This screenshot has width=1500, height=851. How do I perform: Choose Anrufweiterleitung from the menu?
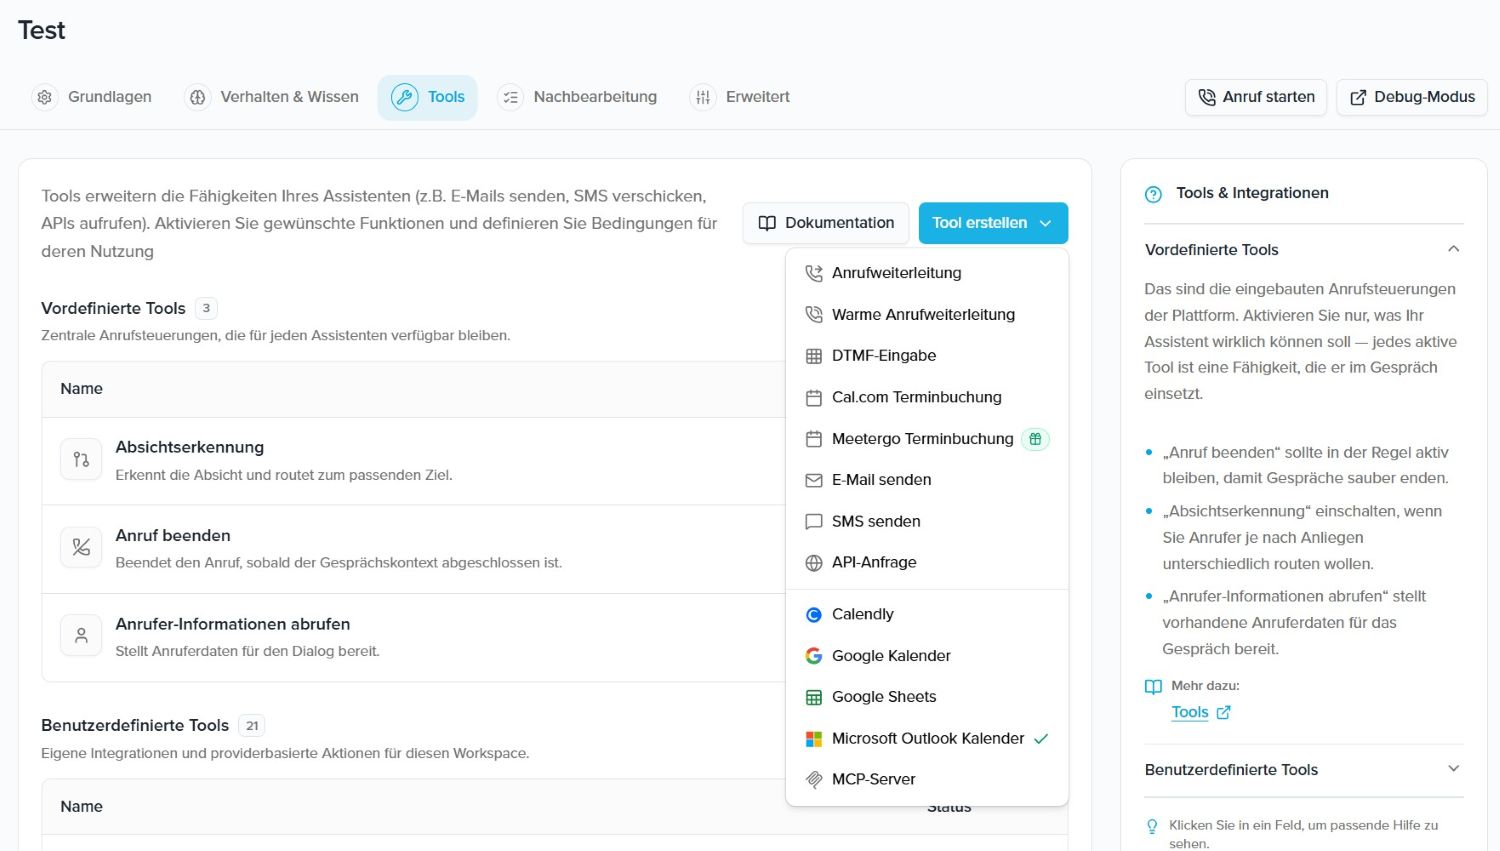(927, 273)
